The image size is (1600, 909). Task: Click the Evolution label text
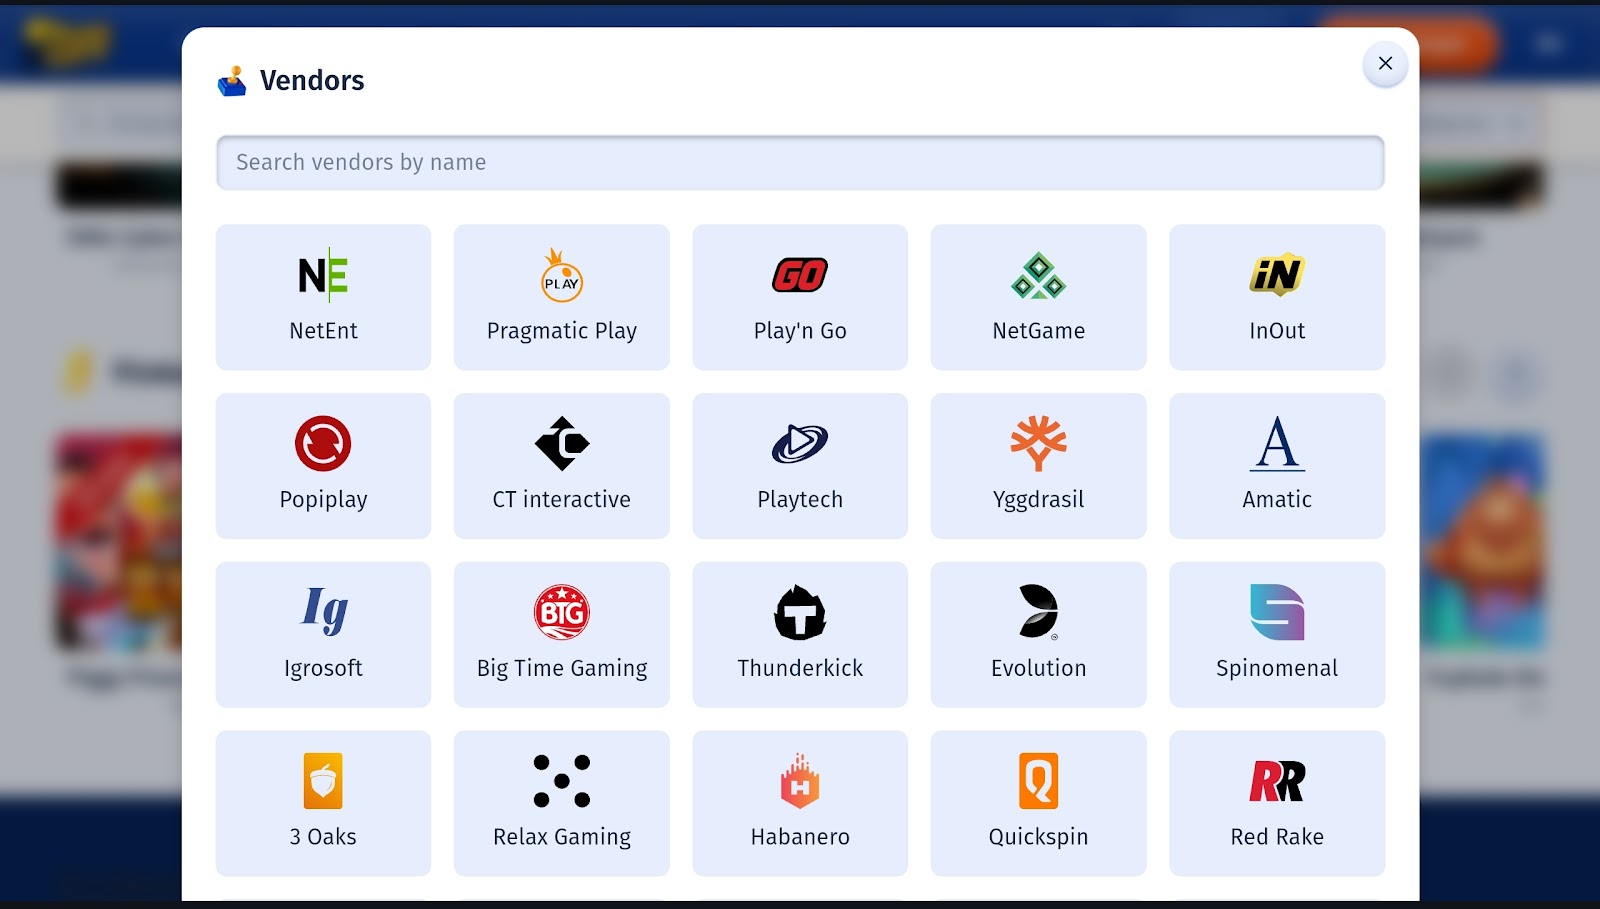tap(1038, 668)
